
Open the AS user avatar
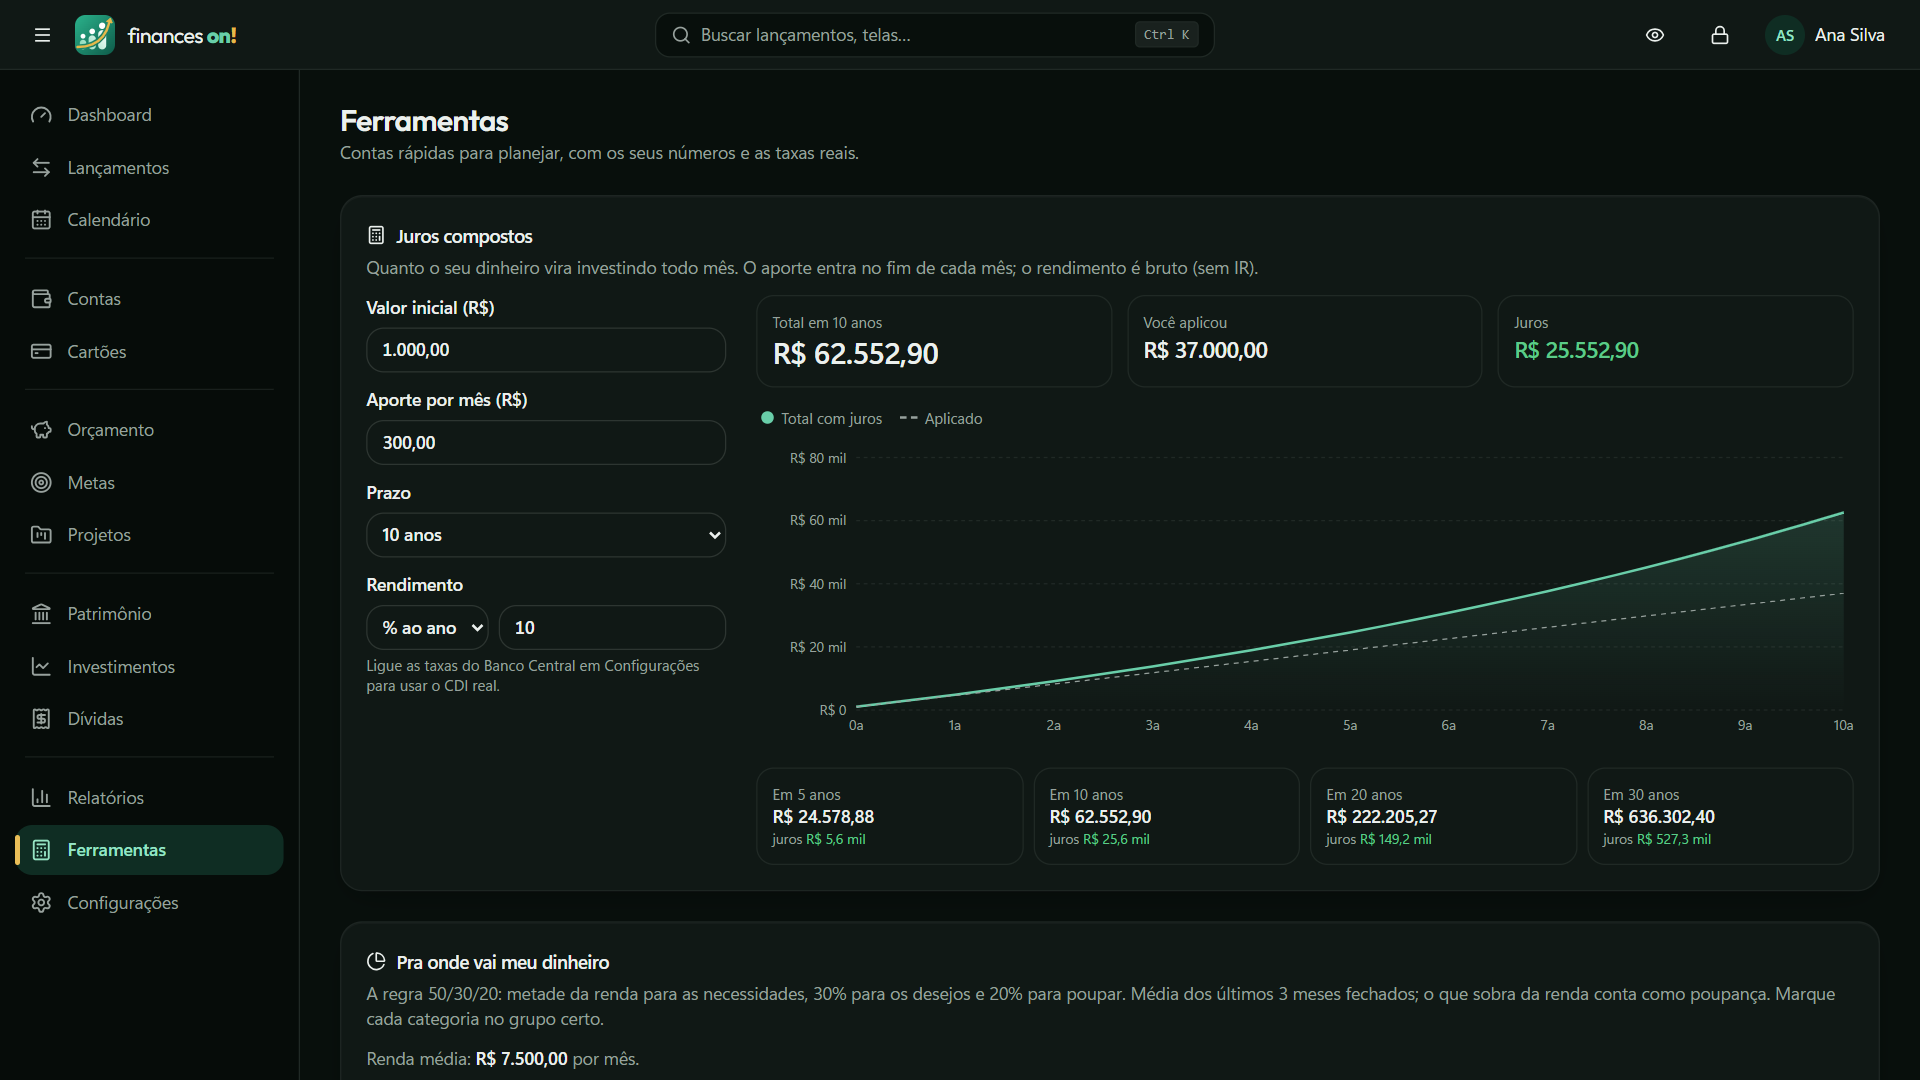1785,35
